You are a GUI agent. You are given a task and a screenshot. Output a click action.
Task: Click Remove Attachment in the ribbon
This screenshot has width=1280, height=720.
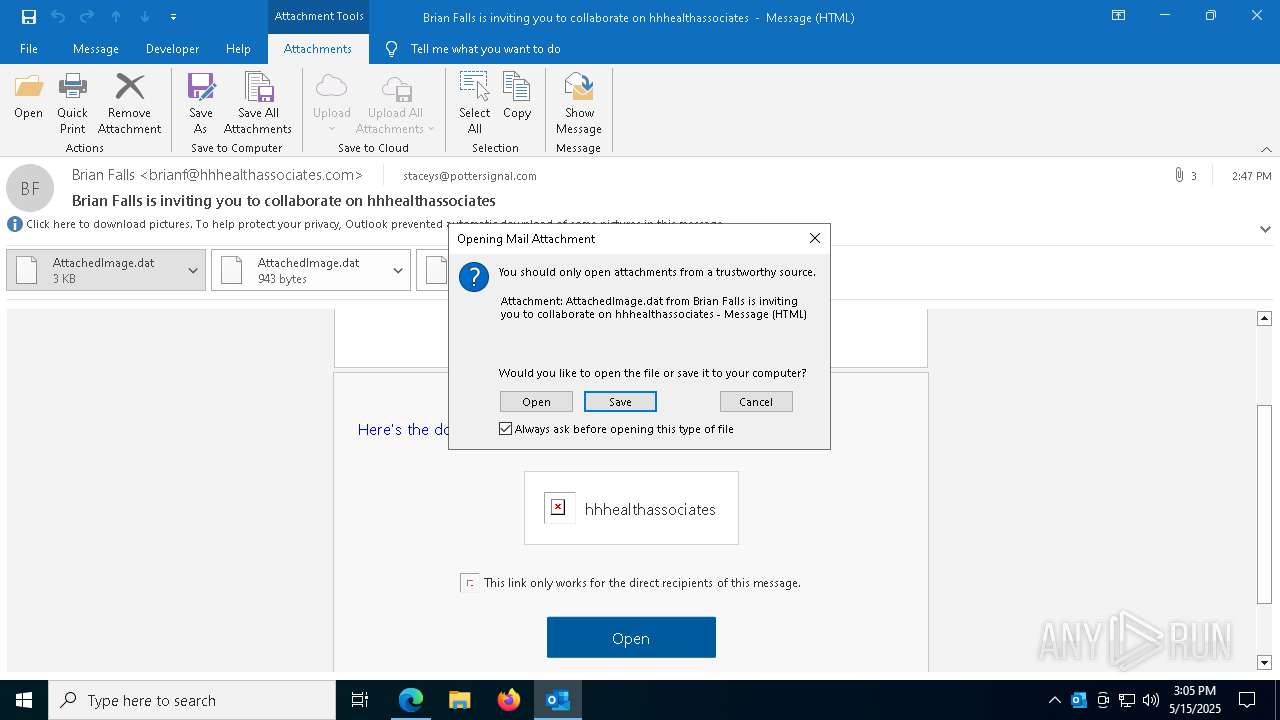(129, 103)
